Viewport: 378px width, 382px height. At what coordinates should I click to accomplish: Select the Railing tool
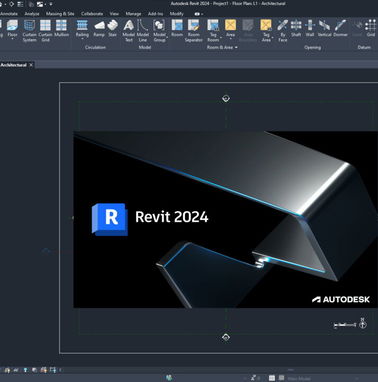point(82,28)
